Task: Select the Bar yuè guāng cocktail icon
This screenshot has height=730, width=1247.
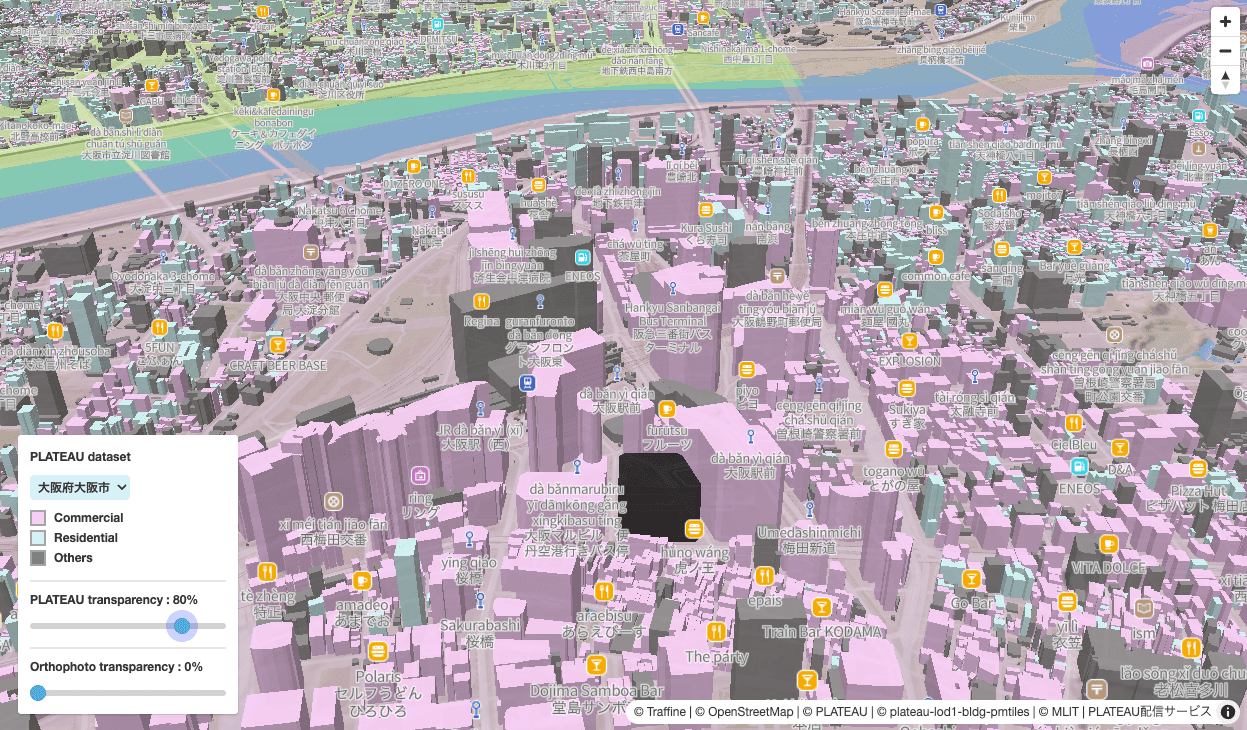Action: point(1075,247)
